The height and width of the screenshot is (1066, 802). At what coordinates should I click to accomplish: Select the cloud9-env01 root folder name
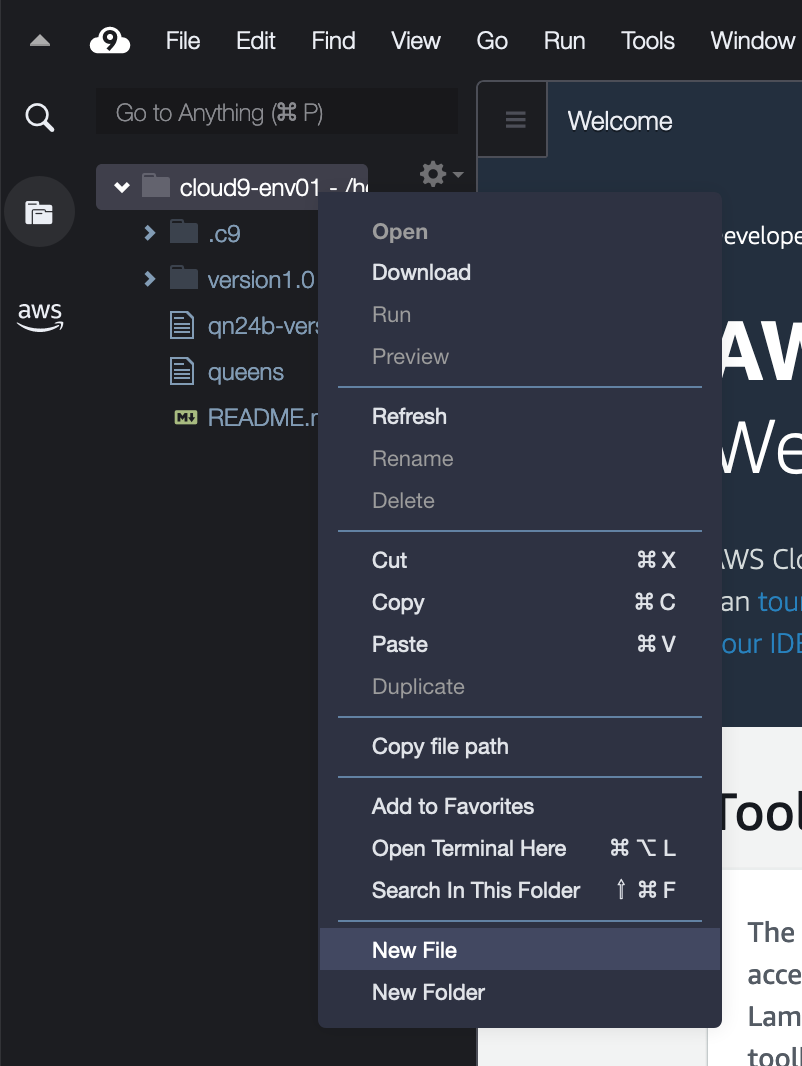click(x=273, y=187)
